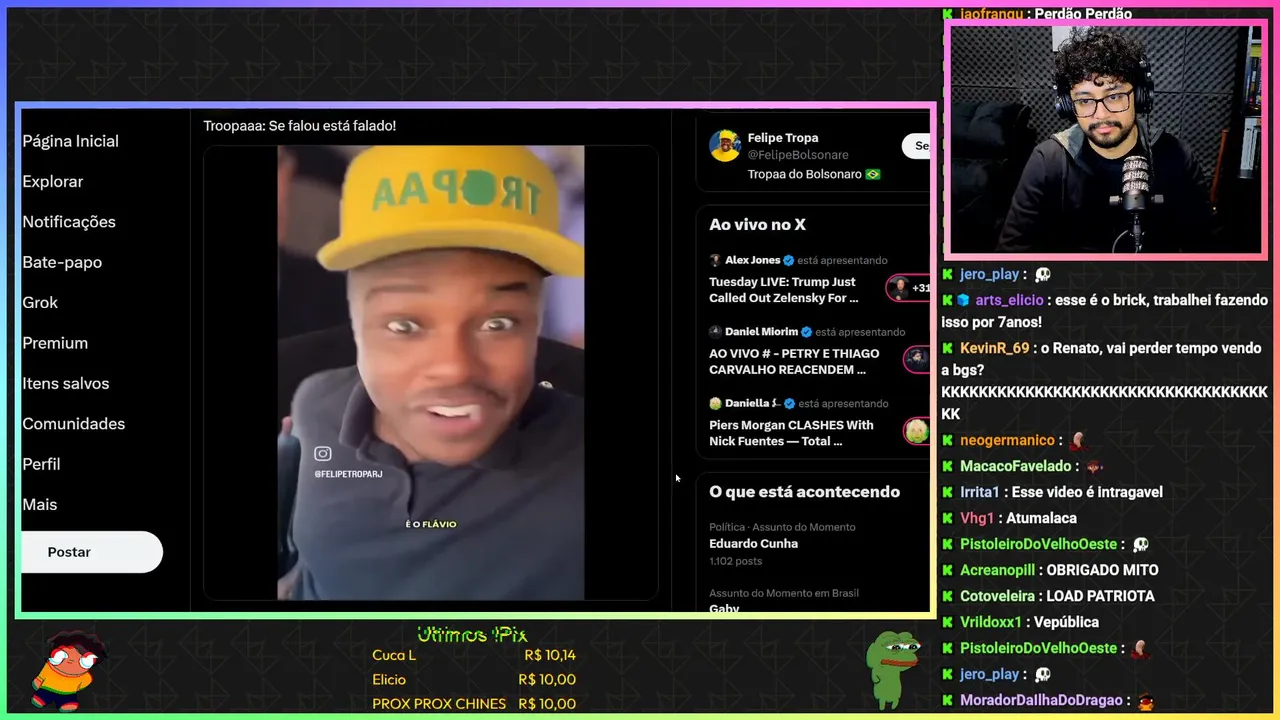The image size is (1280, 720).
Task: Open Bate-papo messages
Action: [x=62, y=262]
